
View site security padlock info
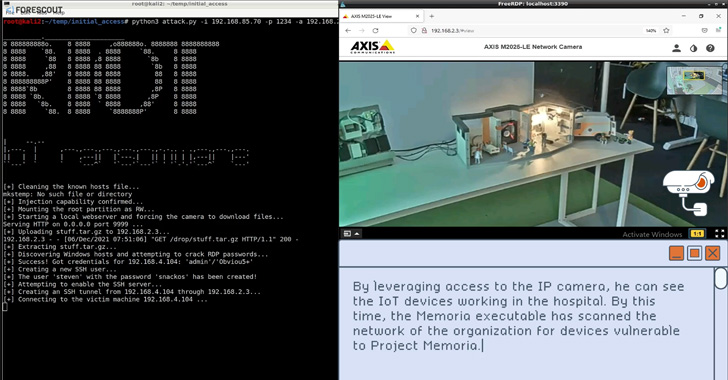[x=424, y=31]
